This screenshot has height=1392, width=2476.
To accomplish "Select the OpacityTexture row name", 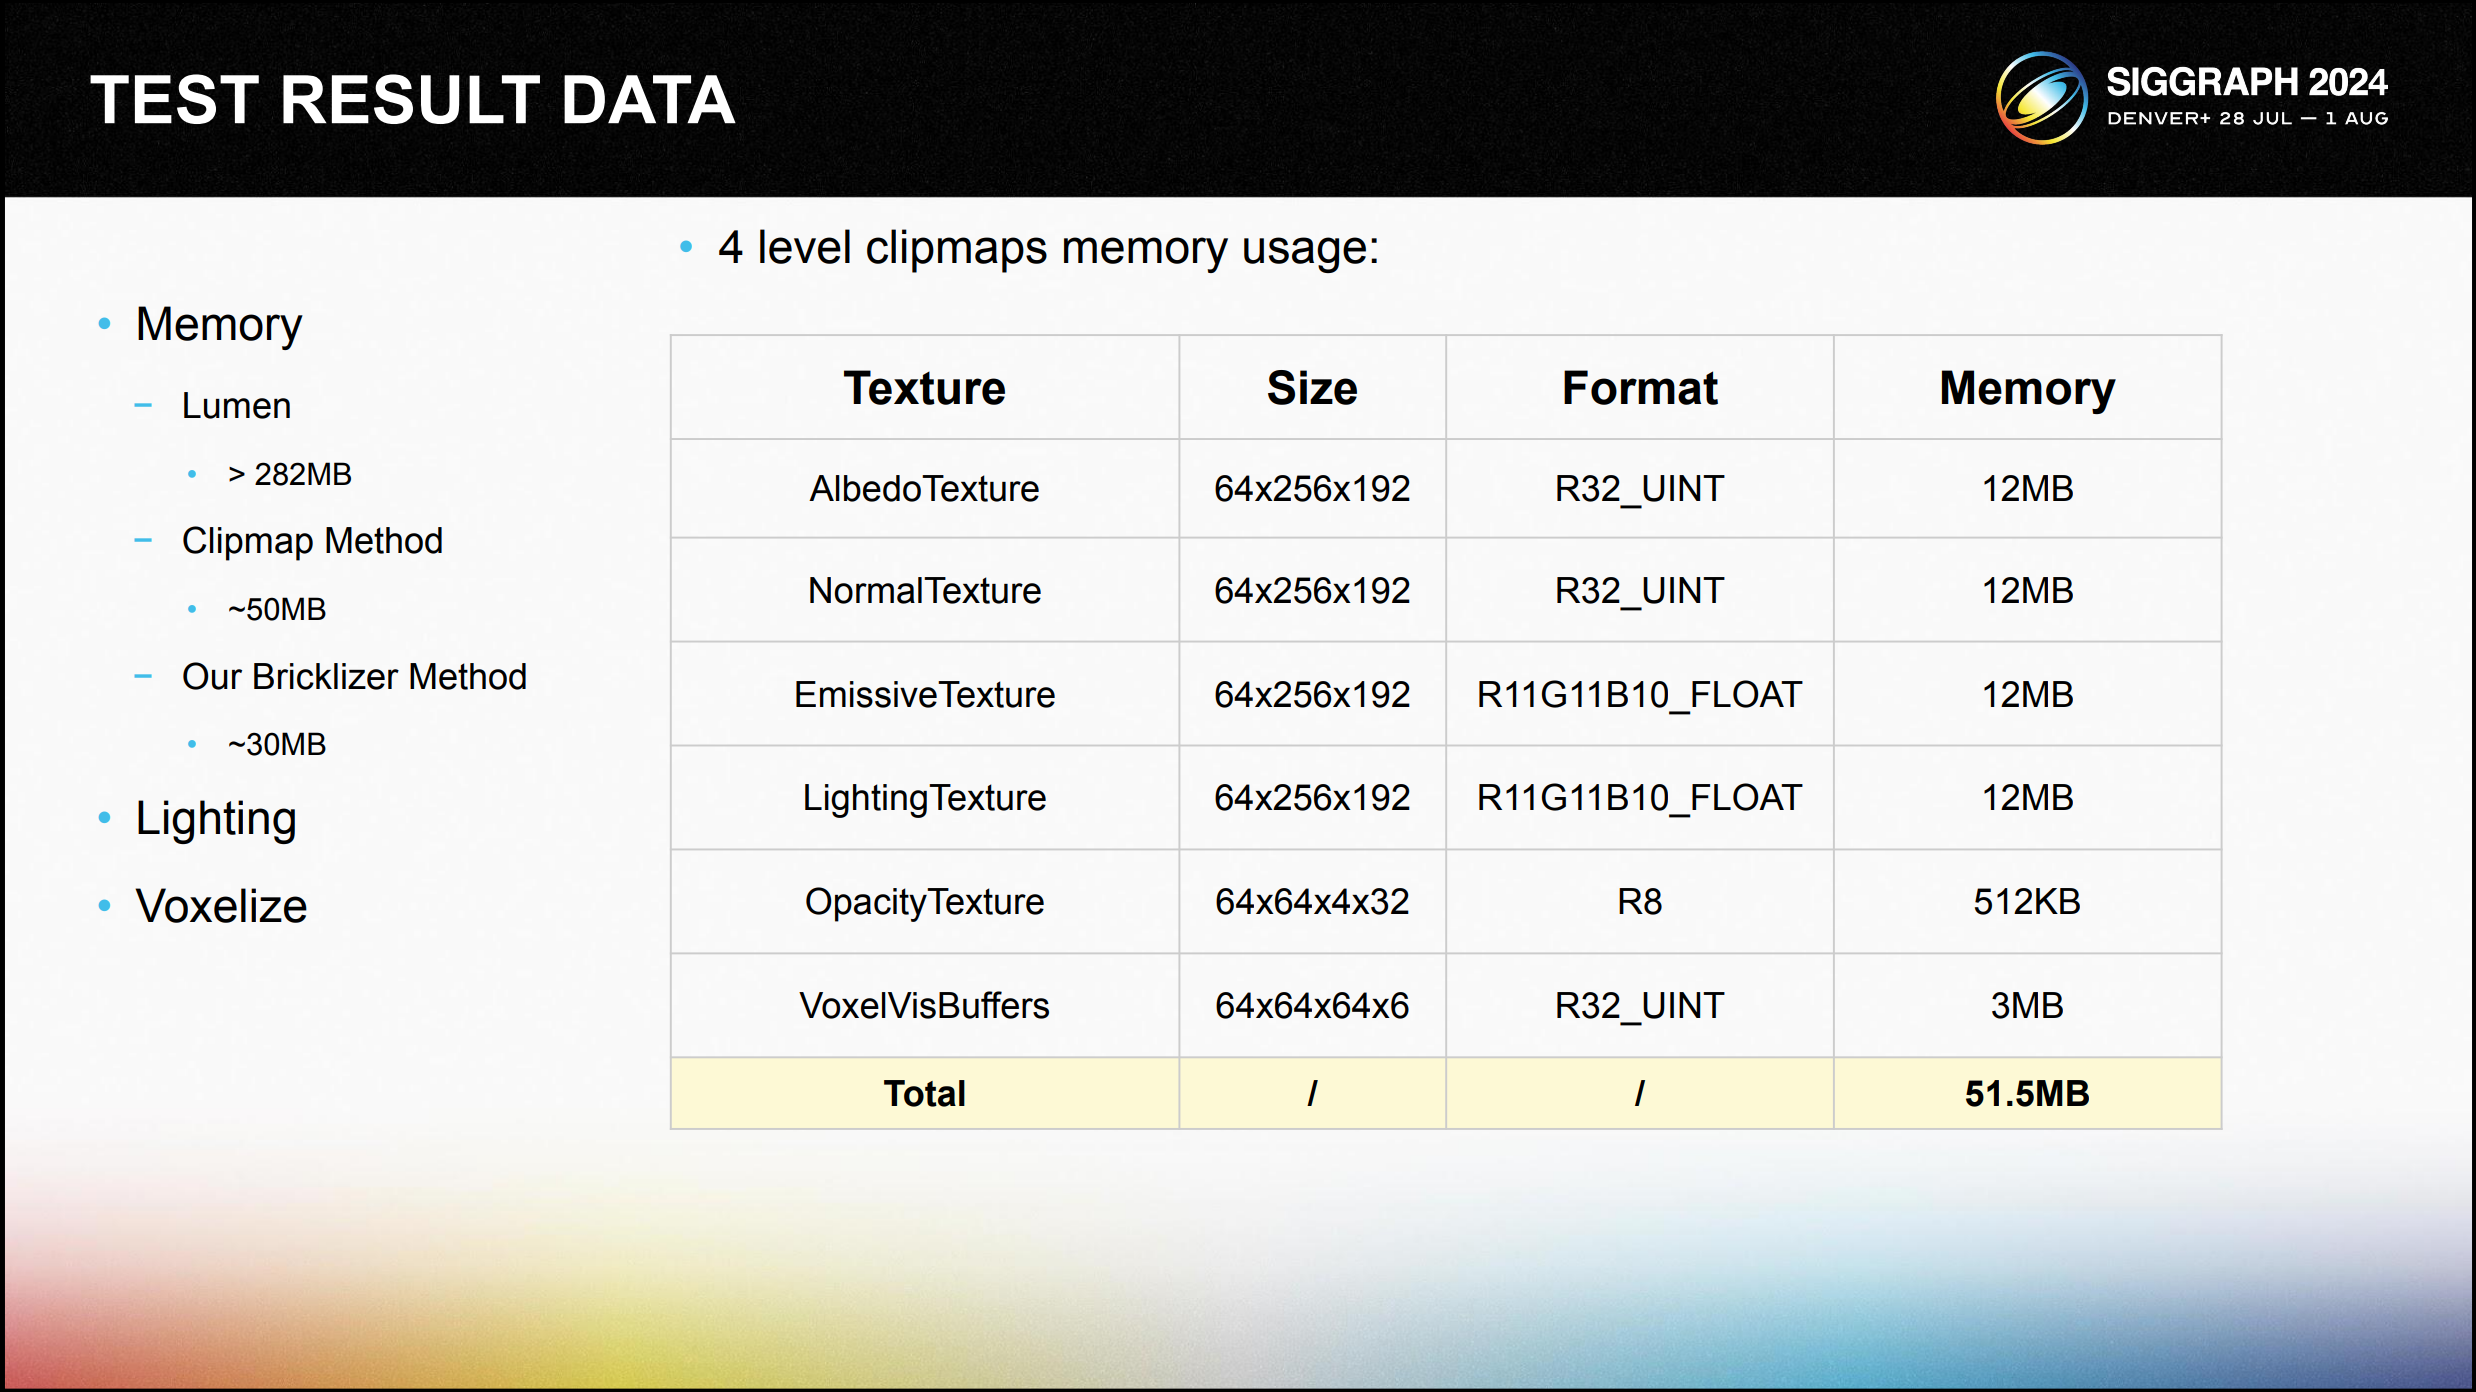I will pyautogui.click(x=924, y=902).
